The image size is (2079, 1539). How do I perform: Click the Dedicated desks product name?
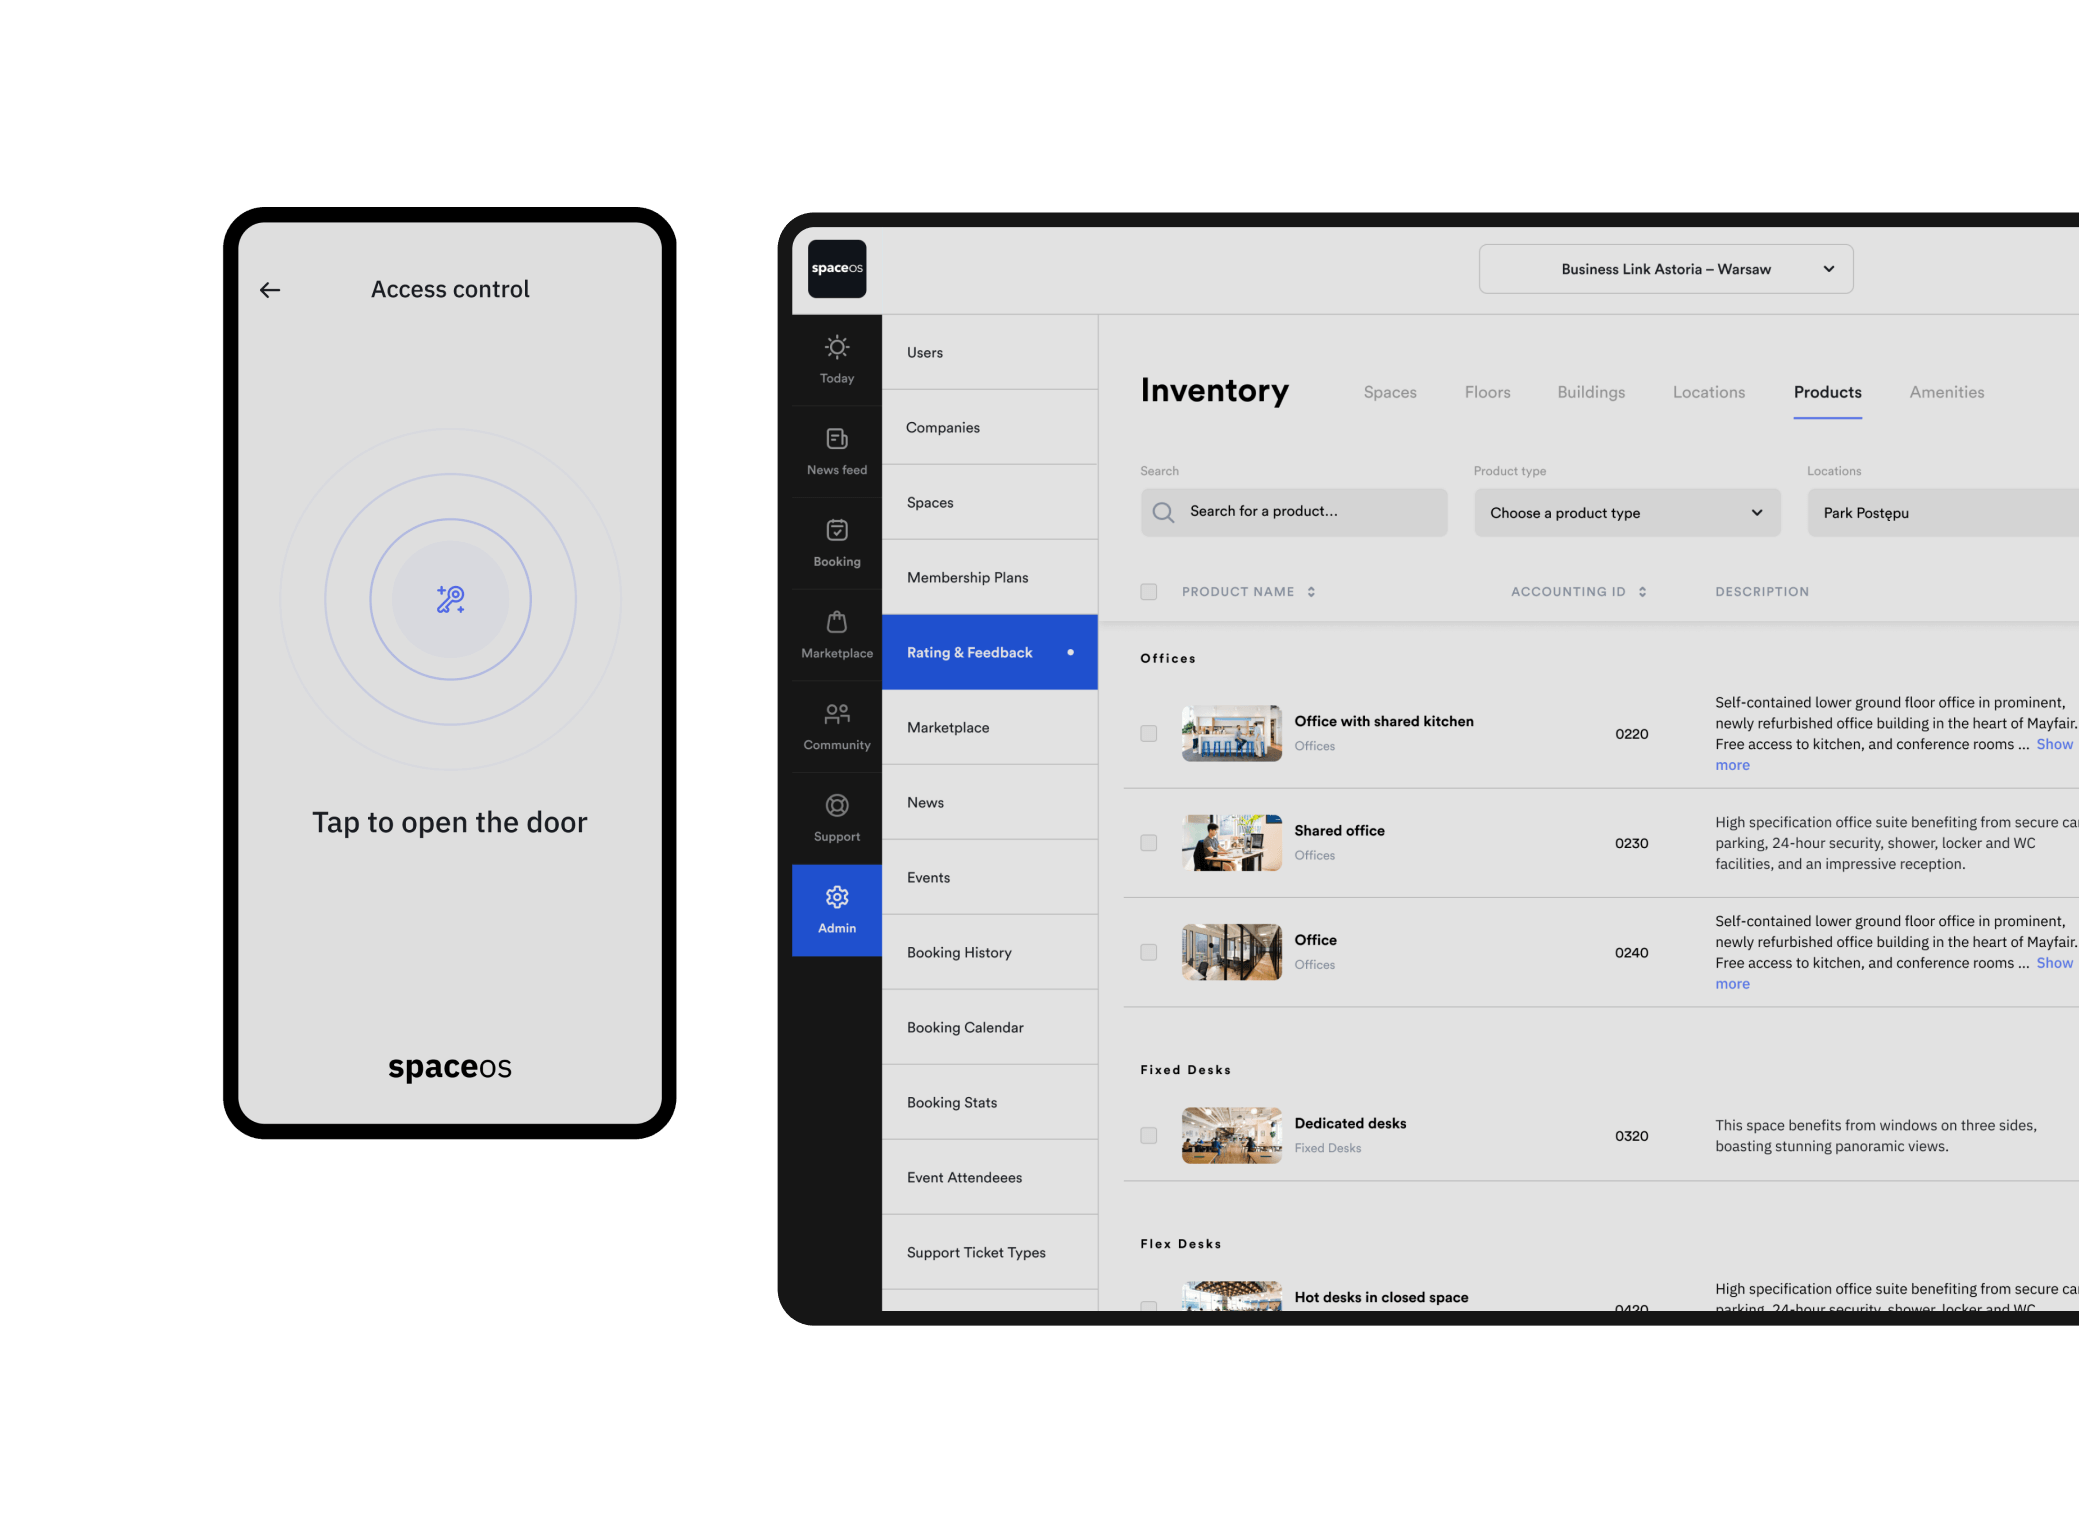(1350, 1124)
